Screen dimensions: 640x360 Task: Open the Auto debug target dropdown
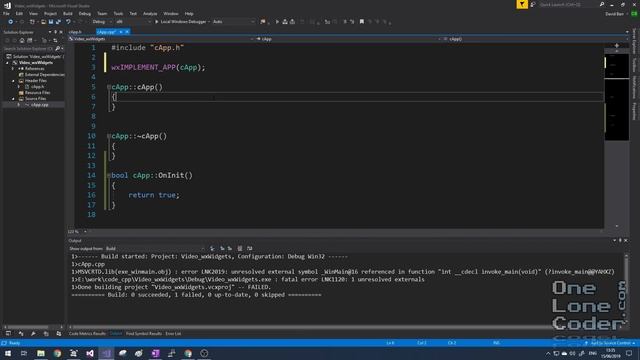[233, 22]
